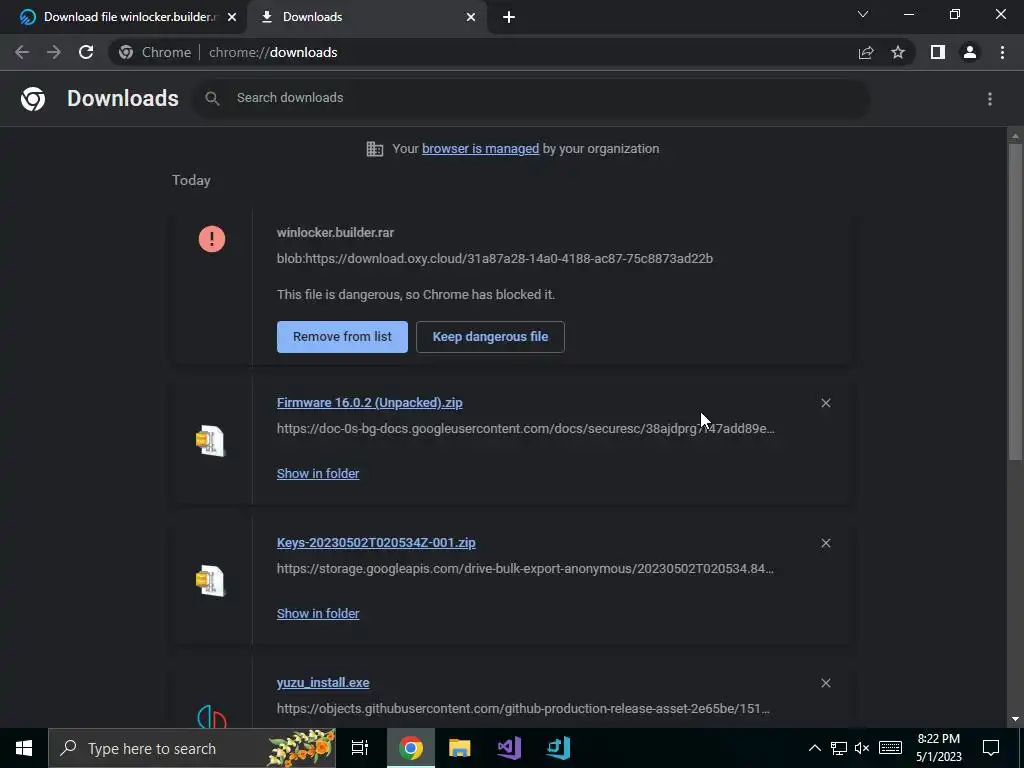Click the Firmware zip file icon
1024x768 pixels.
click(x=210, y=440)
